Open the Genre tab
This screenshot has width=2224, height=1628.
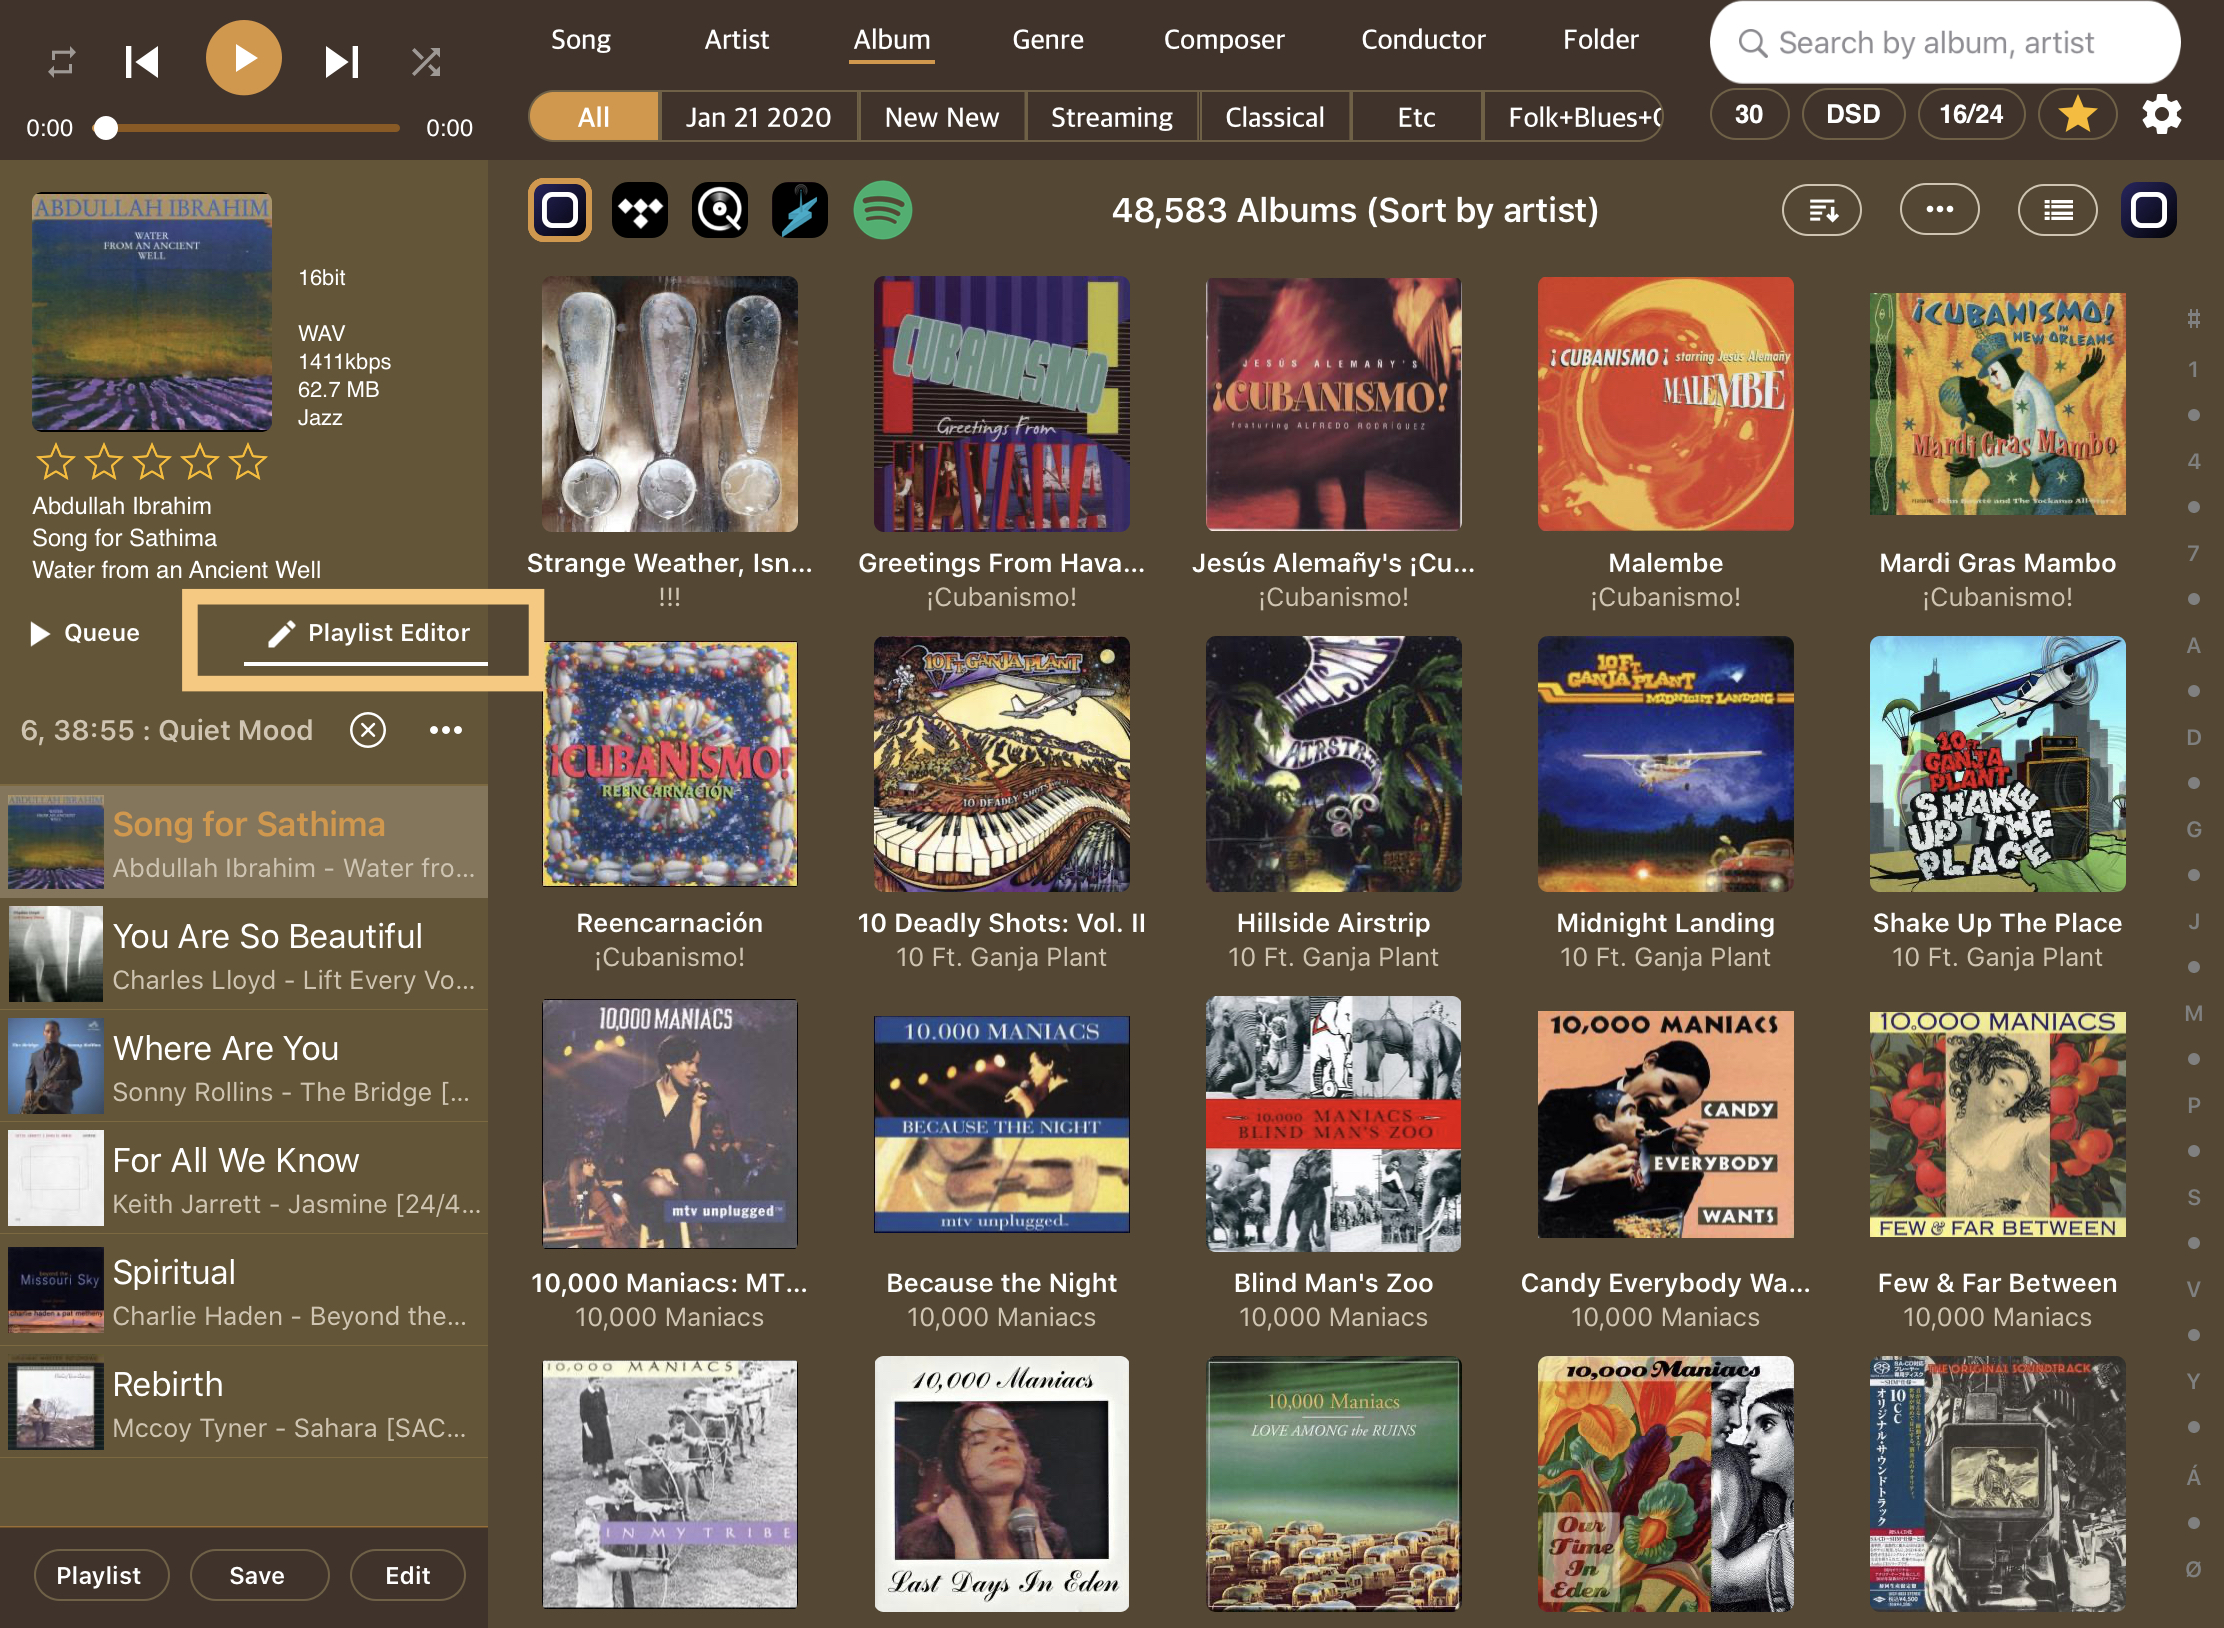click(1047, 40)
